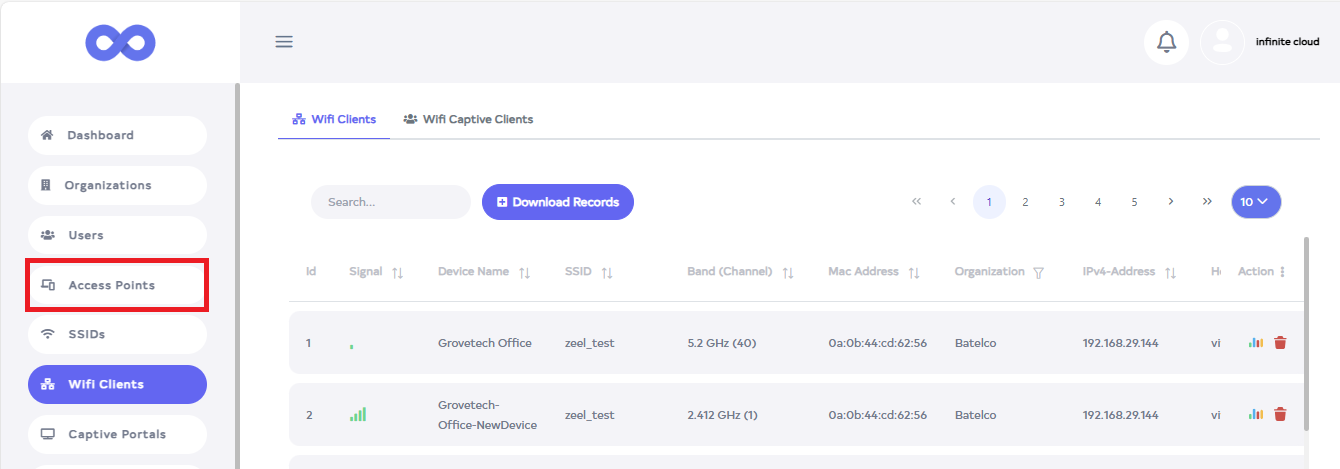Click the infinity logo in sidebar

120,42
